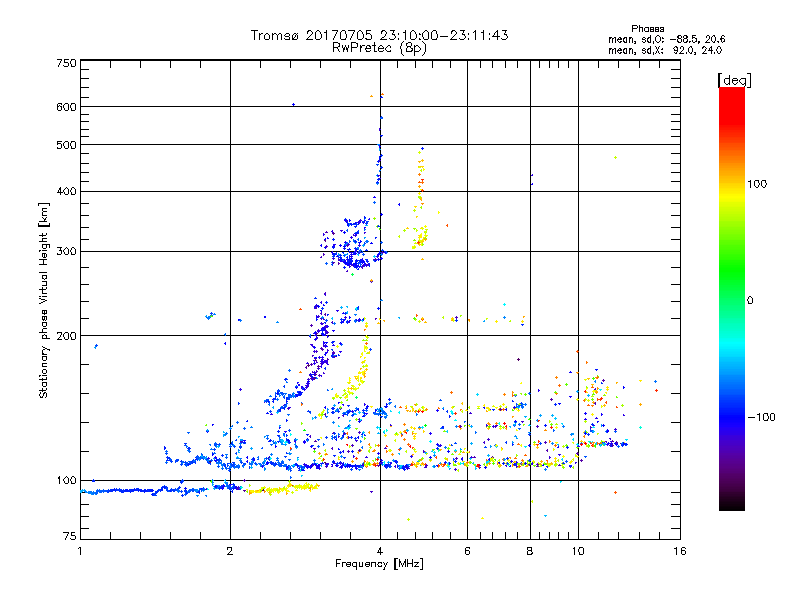The image size is (800, 600).
Task: Click the y-axis tick label '75'
Action: pyautogui.click(x=70, y=536)
